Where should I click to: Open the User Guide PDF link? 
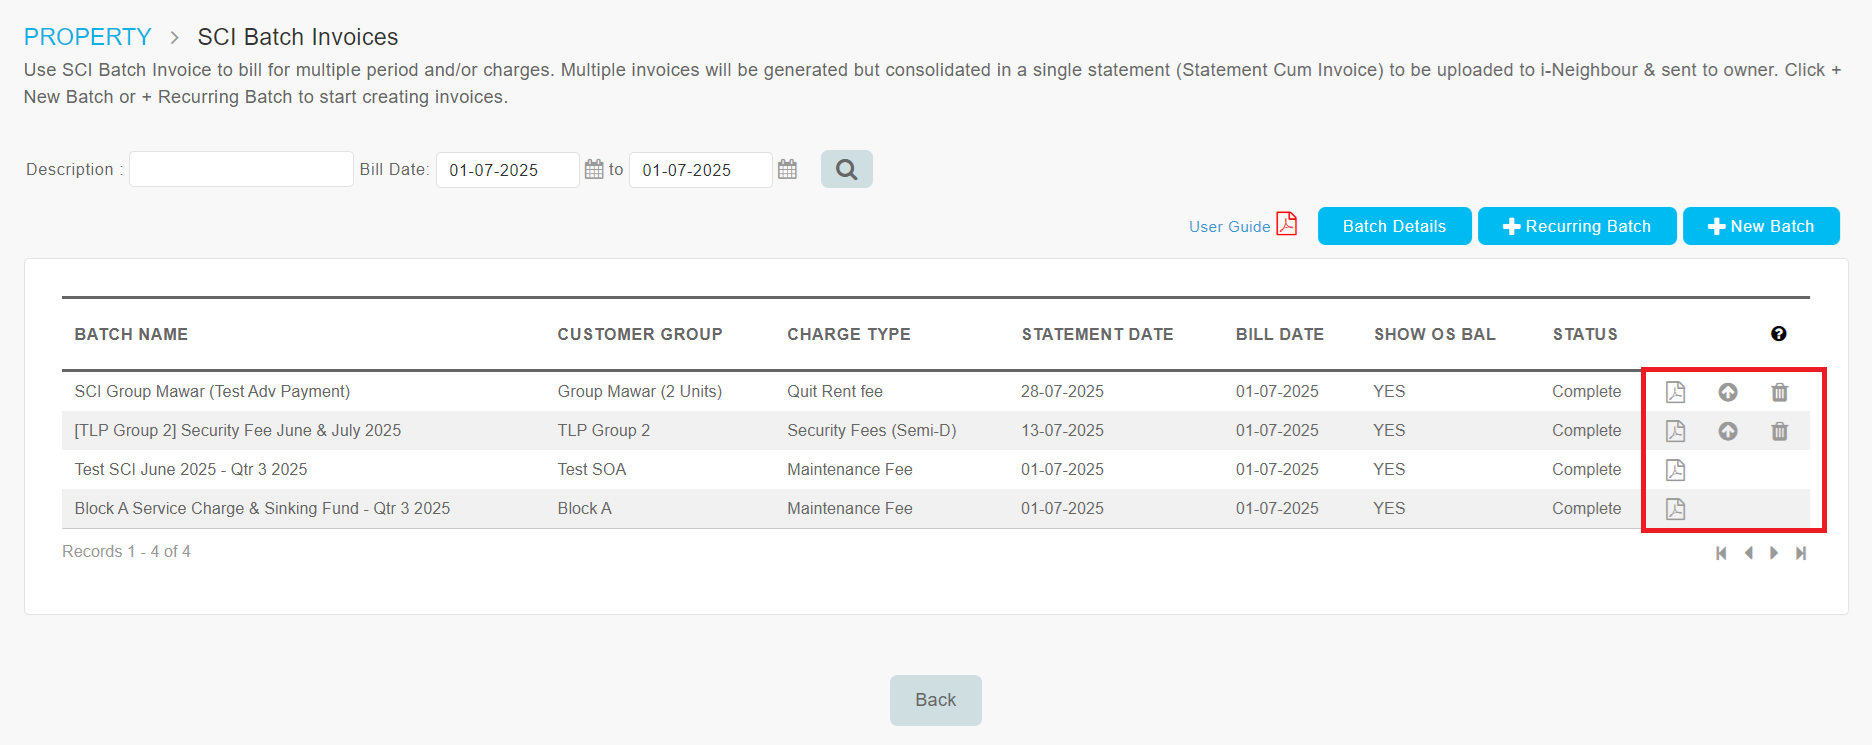tap(1242, 226)
